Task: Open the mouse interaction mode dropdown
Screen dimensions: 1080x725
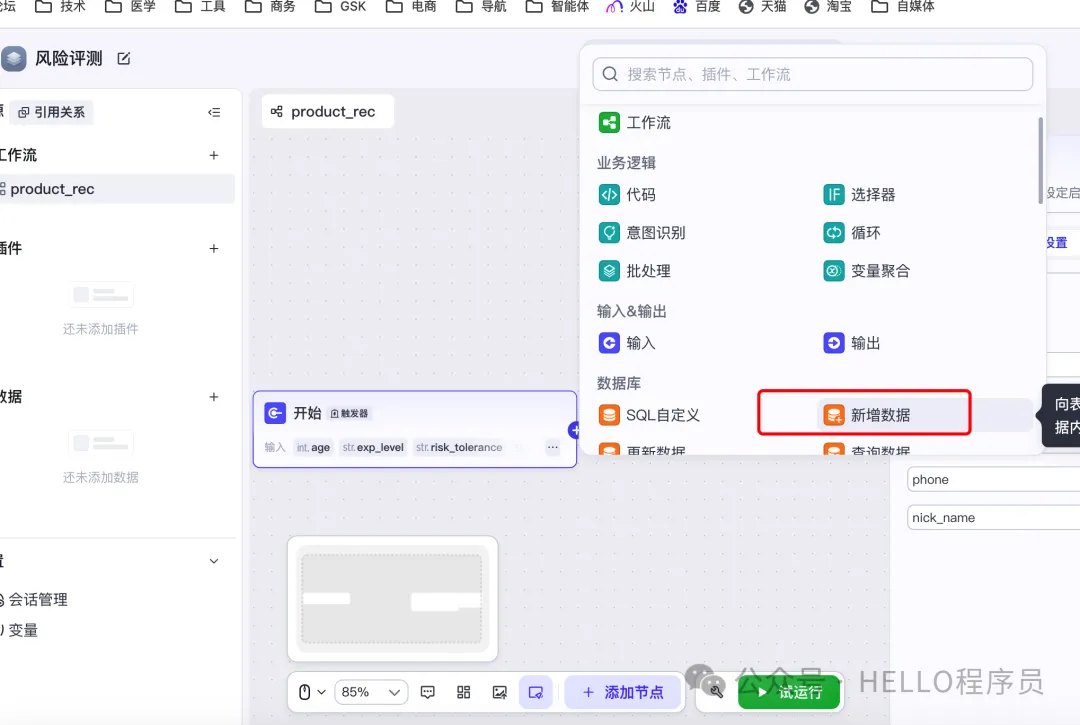Action: [x=312, y=692]
